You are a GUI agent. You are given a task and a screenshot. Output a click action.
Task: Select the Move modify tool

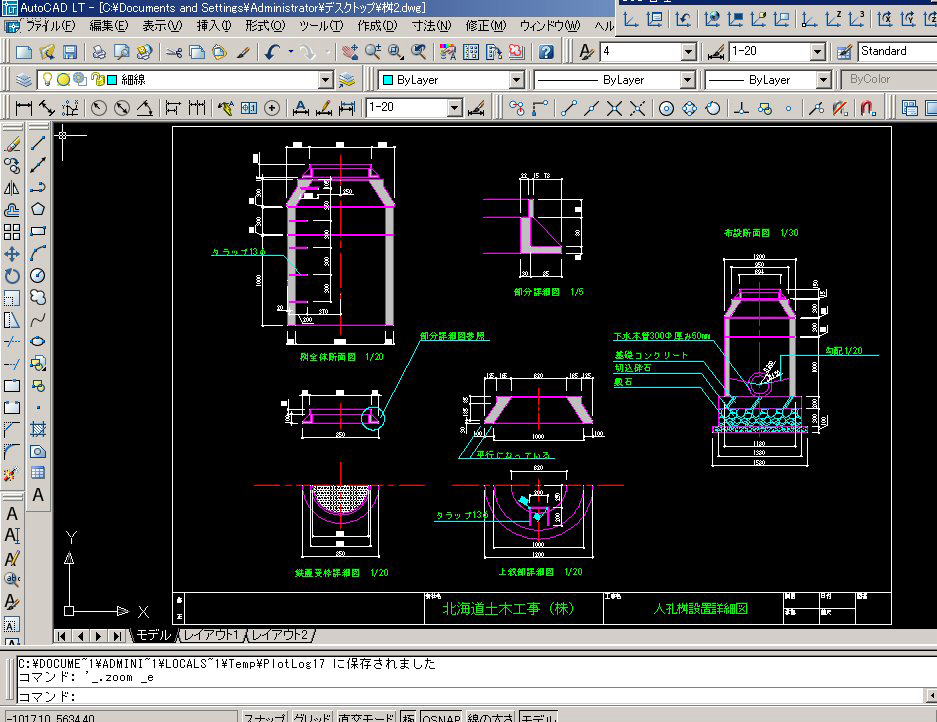coord(12,254)
